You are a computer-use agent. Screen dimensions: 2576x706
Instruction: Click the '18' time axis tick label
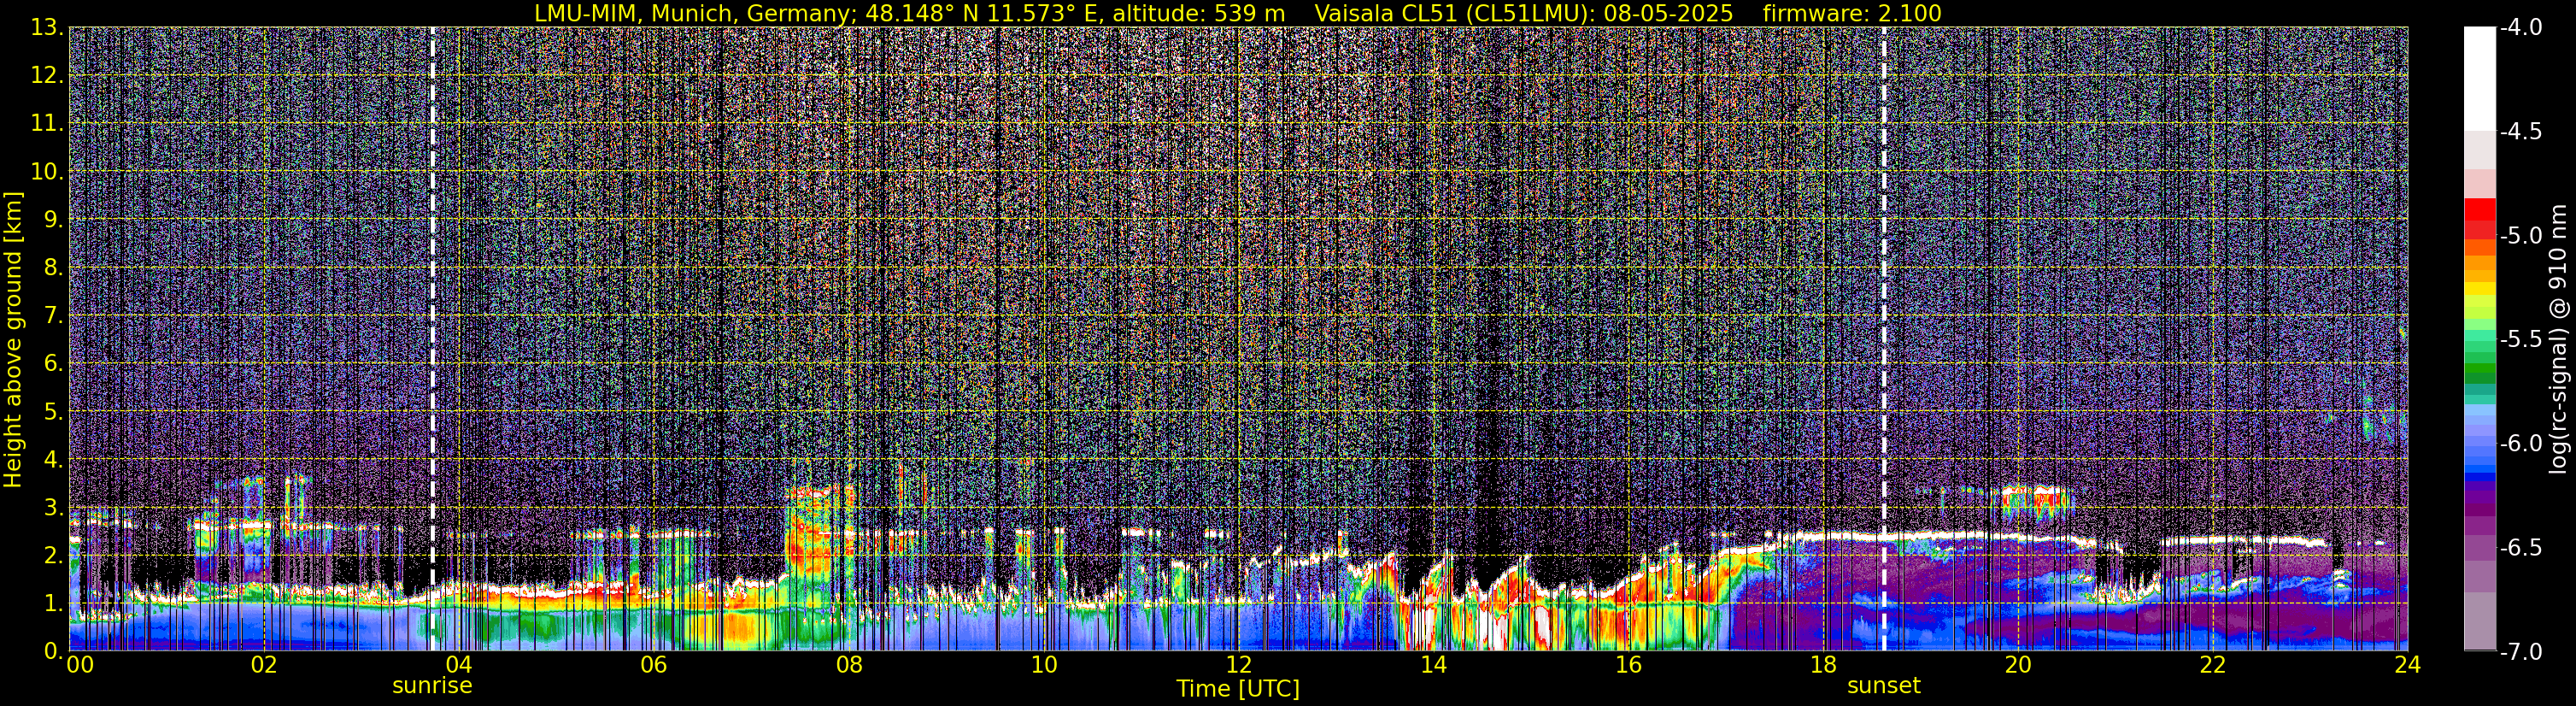tap(1823, 665)
